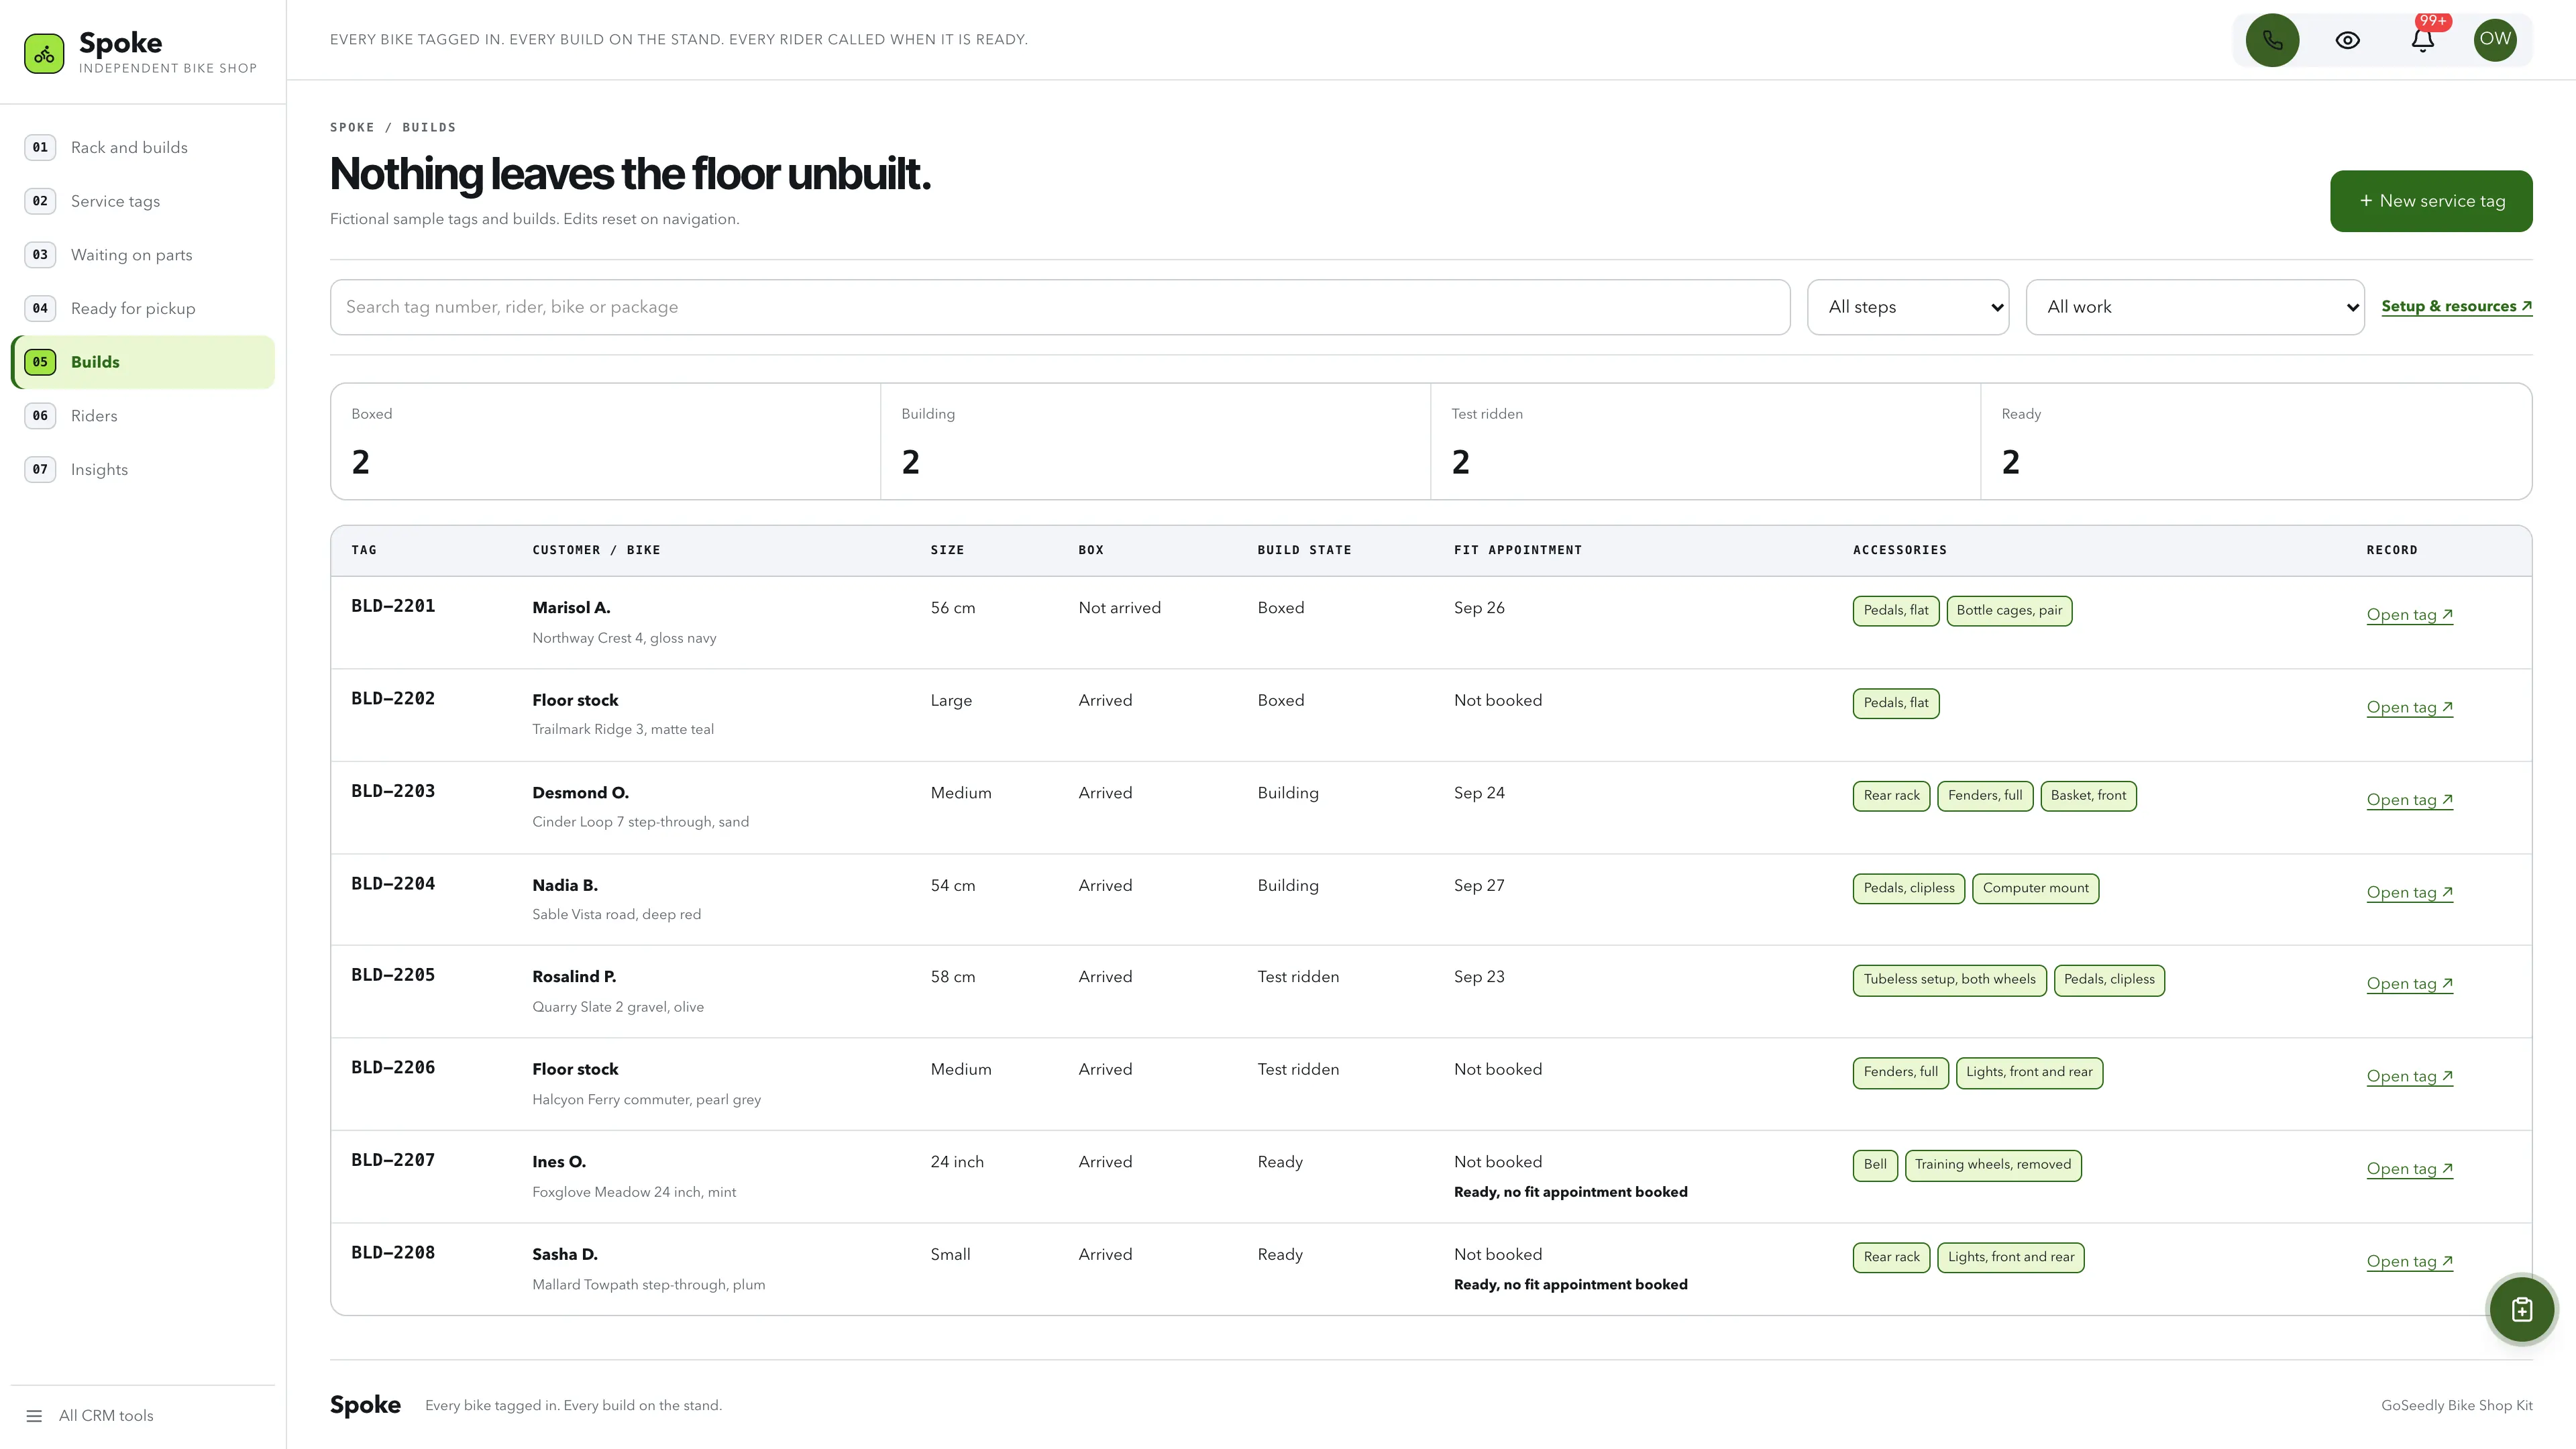Go to Rack and builds
The width and height of the screenshot is (2576, 1449).
(142, 147)
